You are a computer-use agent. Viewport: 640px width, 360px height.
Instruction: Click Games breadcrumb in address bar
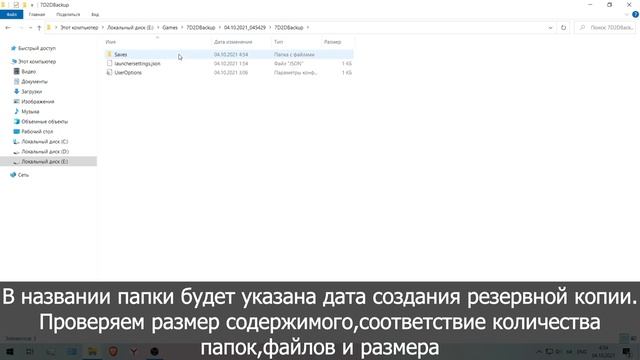170,28
